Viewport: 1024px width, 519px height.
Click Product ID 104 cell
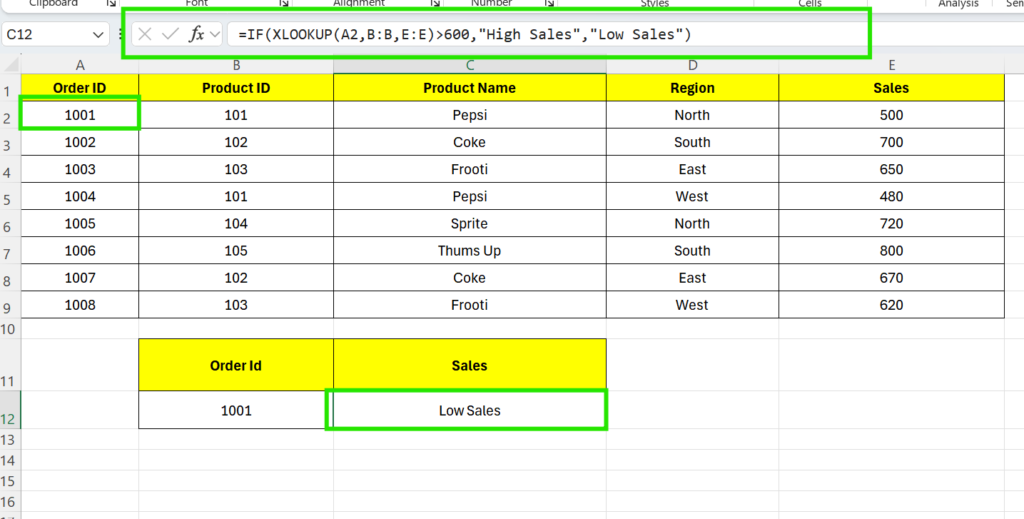(236, 223)
